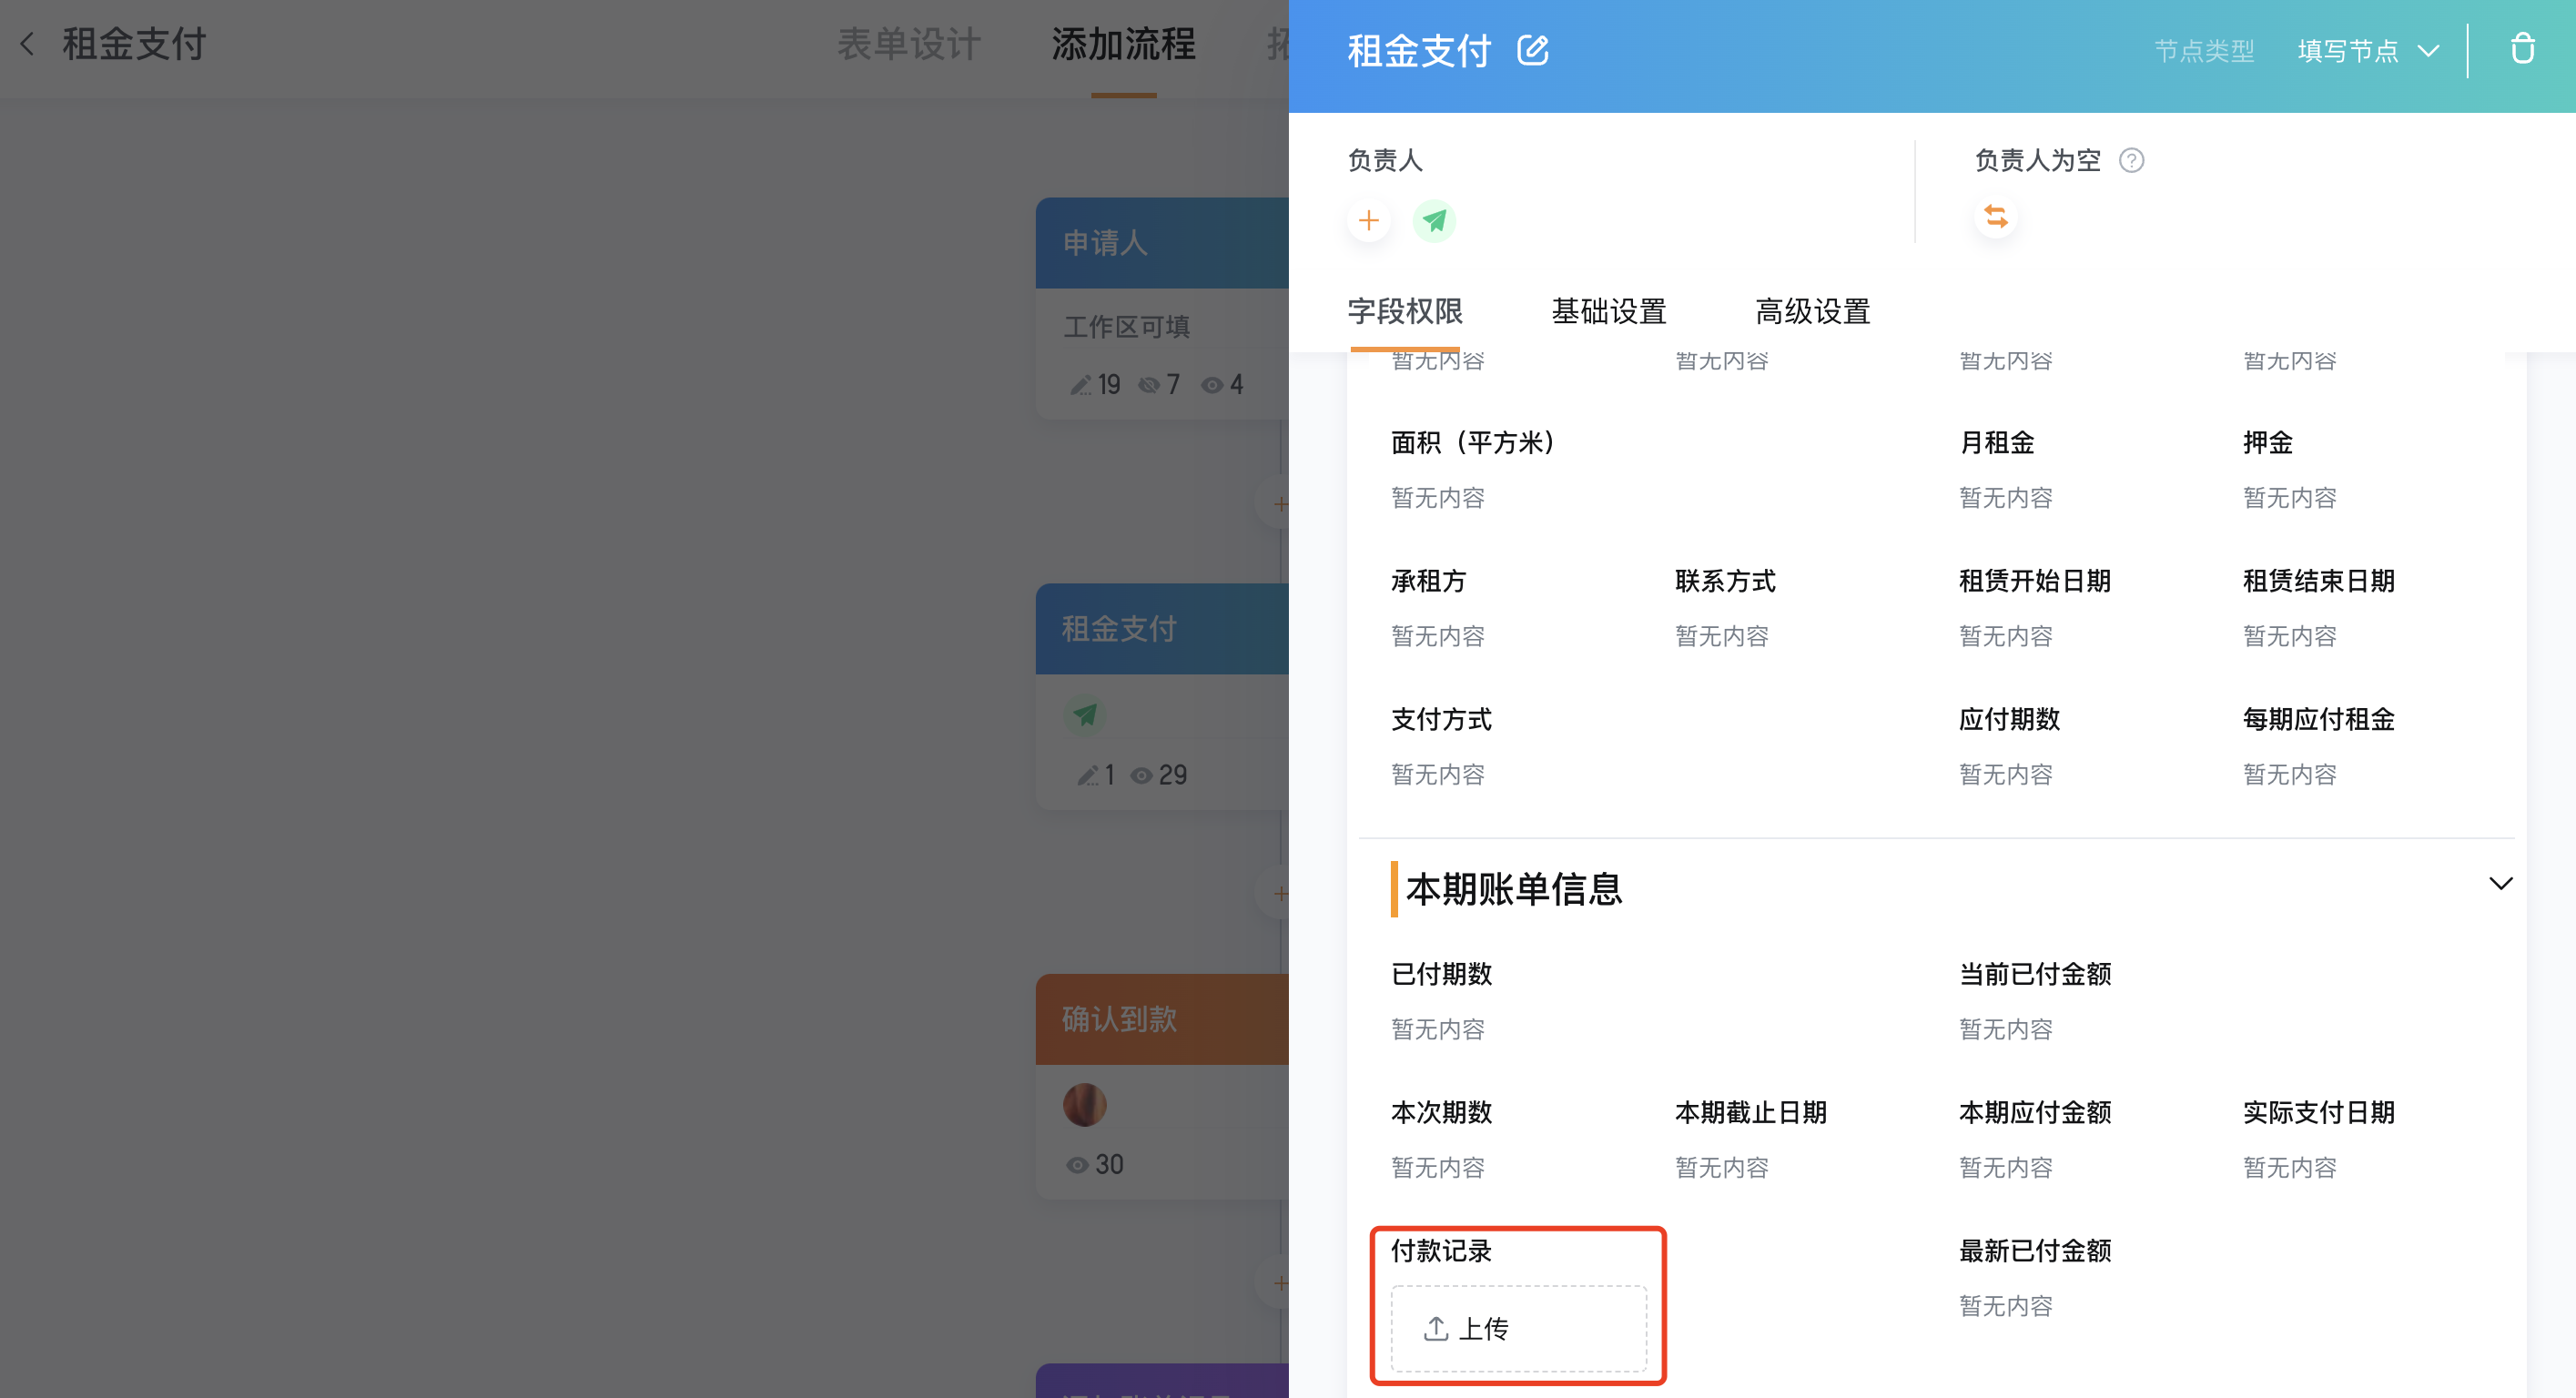This screenshot has height=1398, width=2576.
Task: Click the 应付期数 field label
Action: coord(2010,719)
